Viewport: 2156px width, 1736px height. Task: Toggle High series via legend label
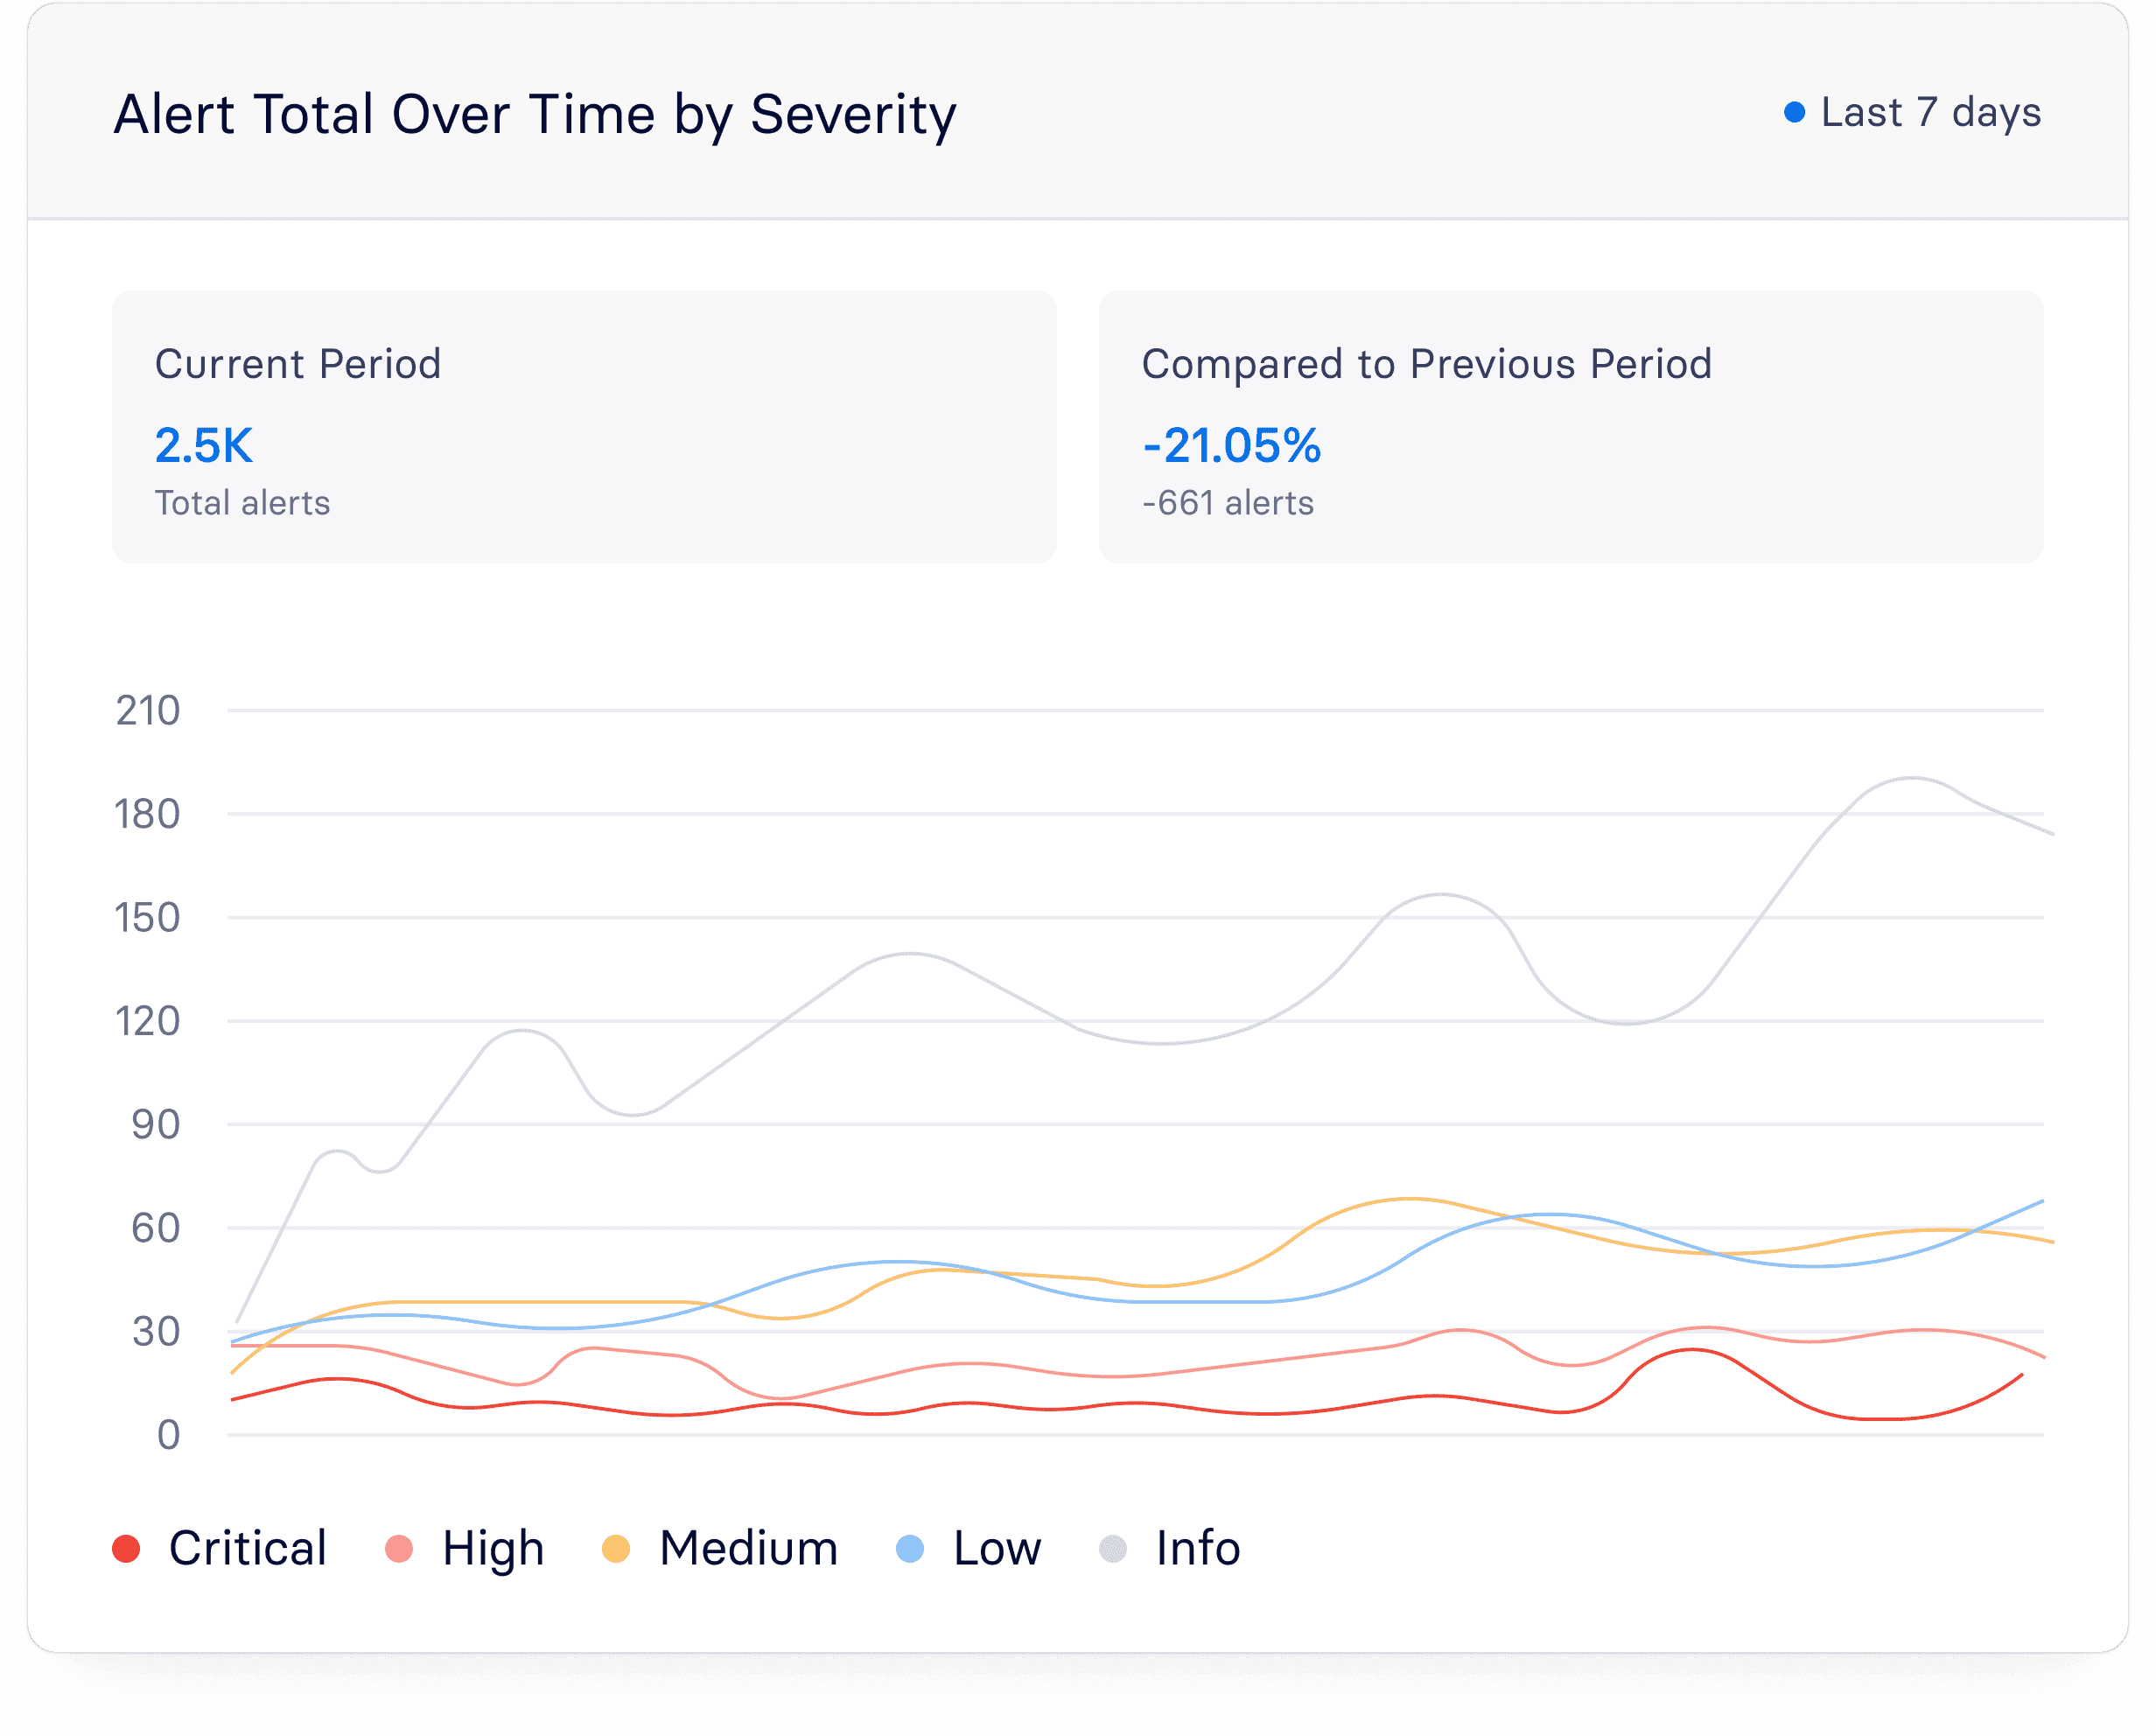pos(493,1548)
